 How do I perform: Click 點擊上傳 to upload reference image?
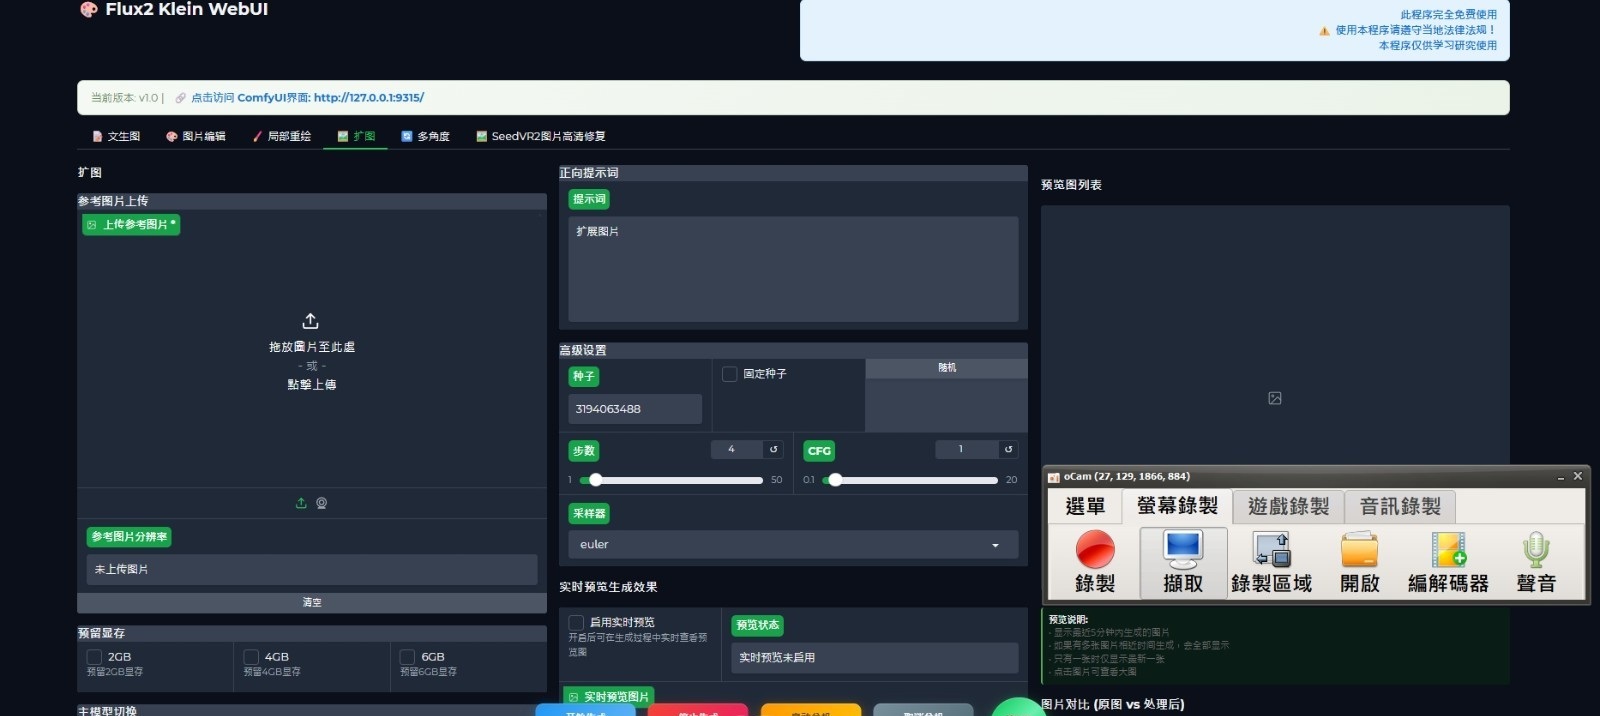(312, 385)
